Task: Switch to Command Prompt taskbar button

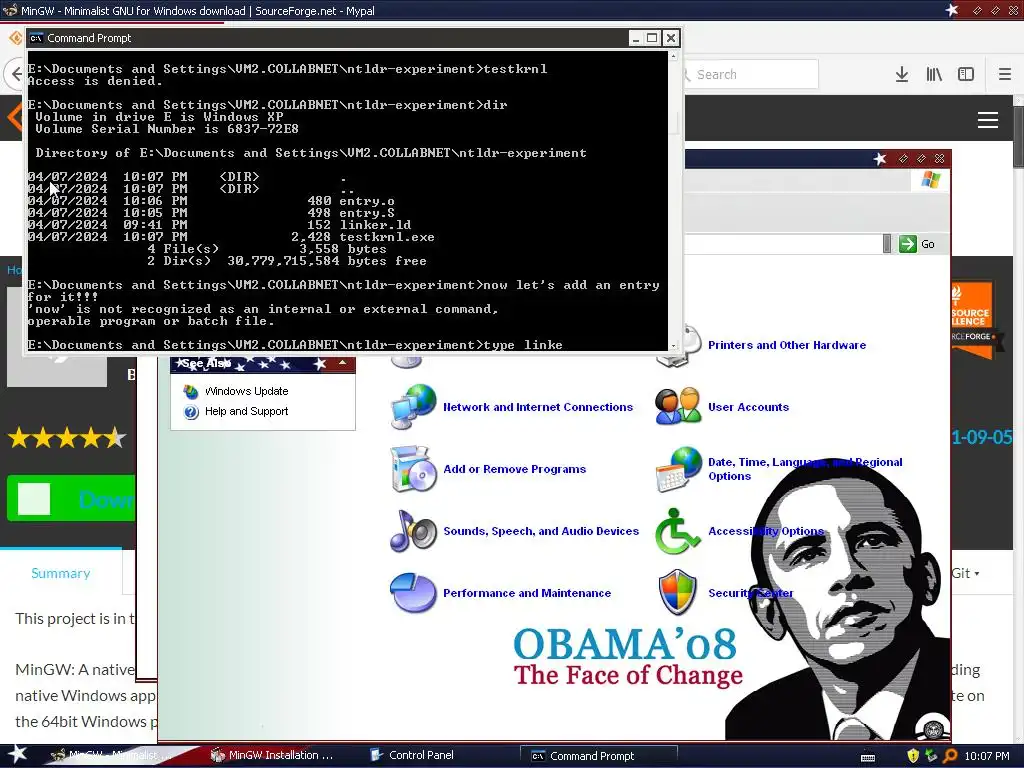Action: pyautogui.click(x=598, y=756)
